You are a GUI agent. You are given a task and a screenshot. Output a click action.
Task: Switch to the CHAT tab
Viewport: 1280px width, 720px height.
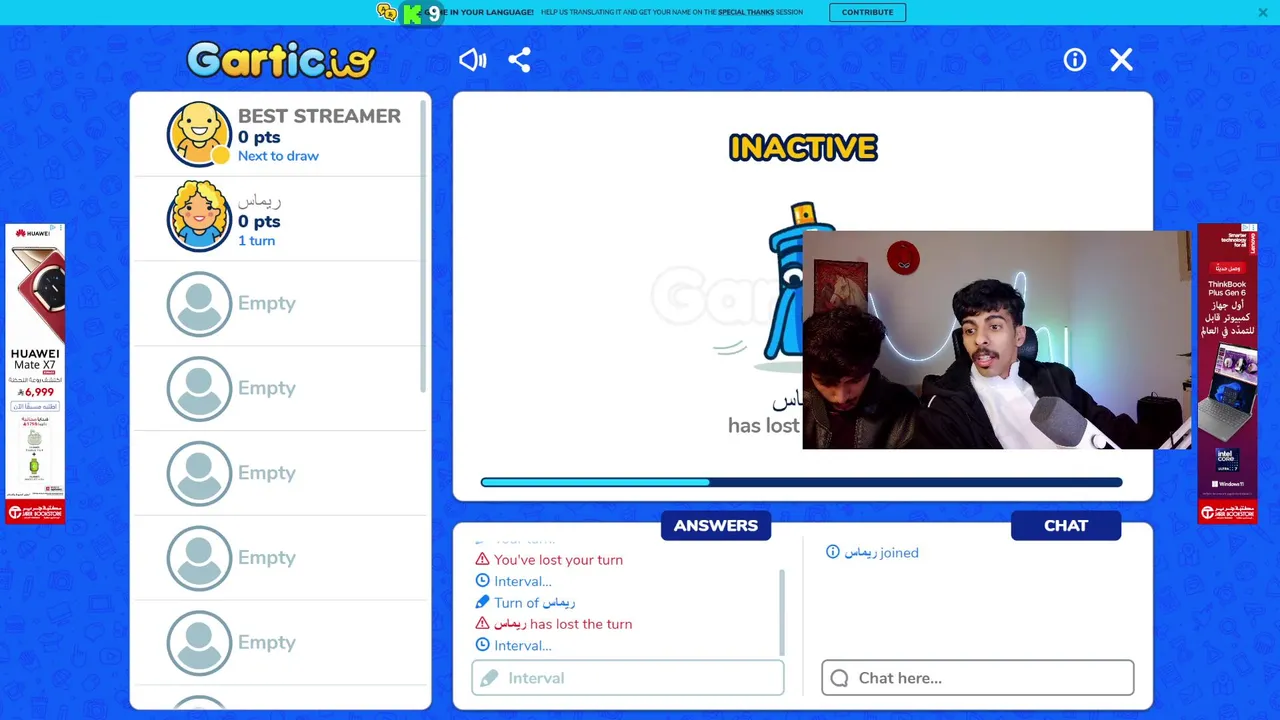(1066, 525)
